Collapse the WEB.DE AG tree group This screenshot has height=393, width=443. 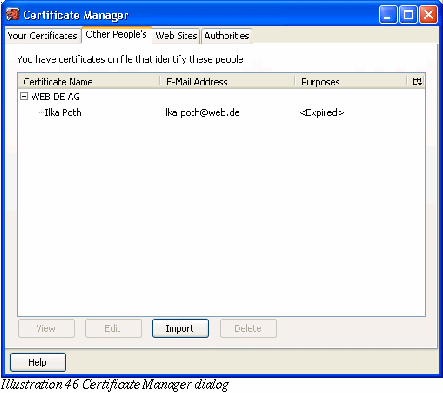click(x=24, y=96)
